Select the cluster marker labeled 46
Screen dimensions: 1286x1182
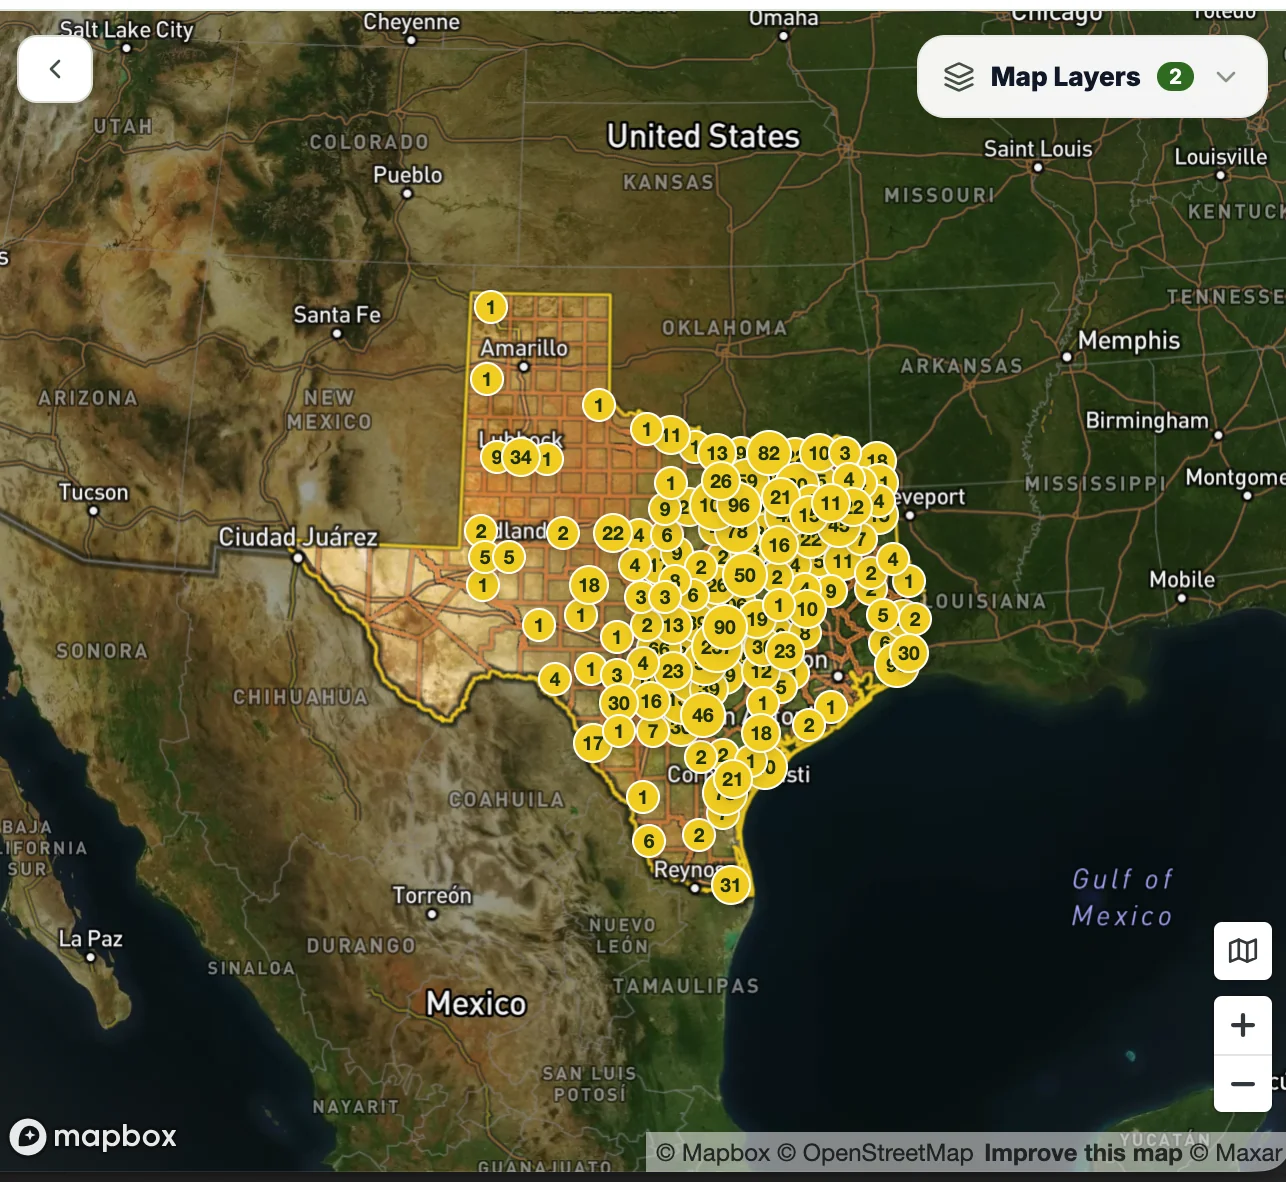703,715
